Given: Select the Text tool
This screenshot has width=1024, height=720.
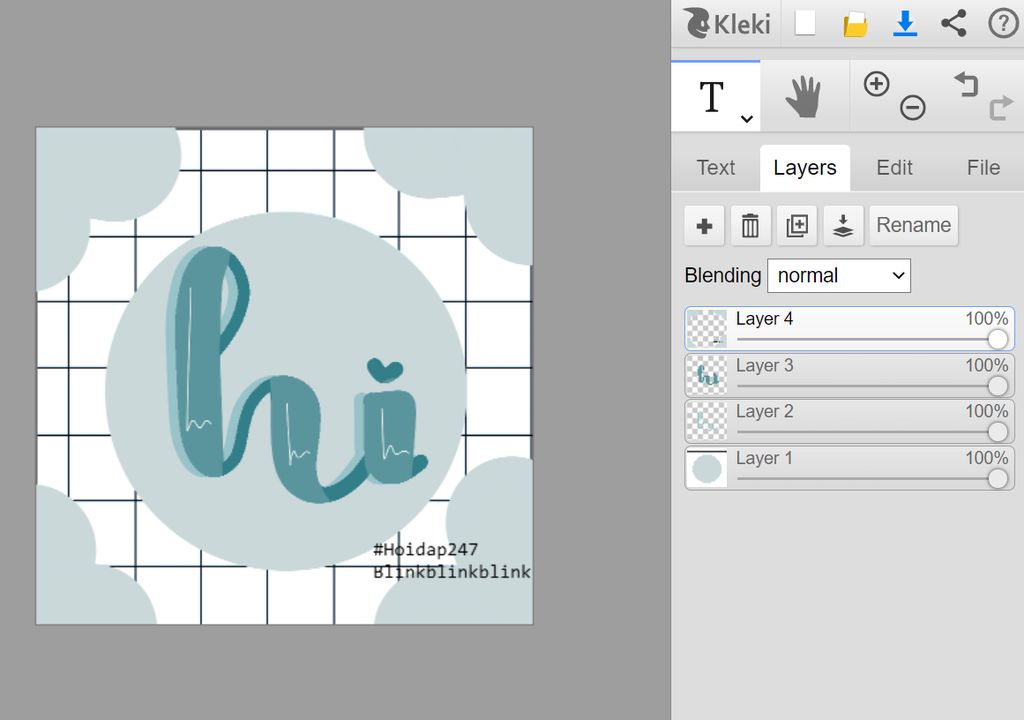Looking at the screenshot, I should pos(716,97).
